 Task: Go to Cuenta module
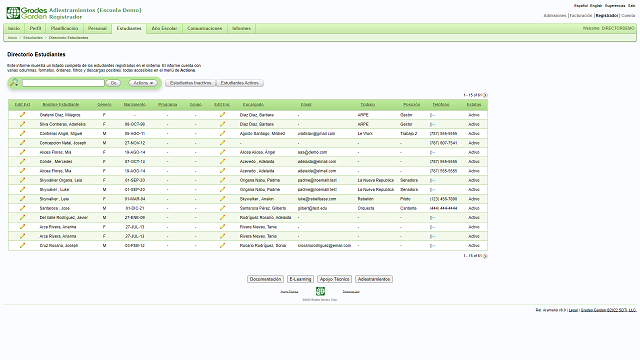(628, 16)
